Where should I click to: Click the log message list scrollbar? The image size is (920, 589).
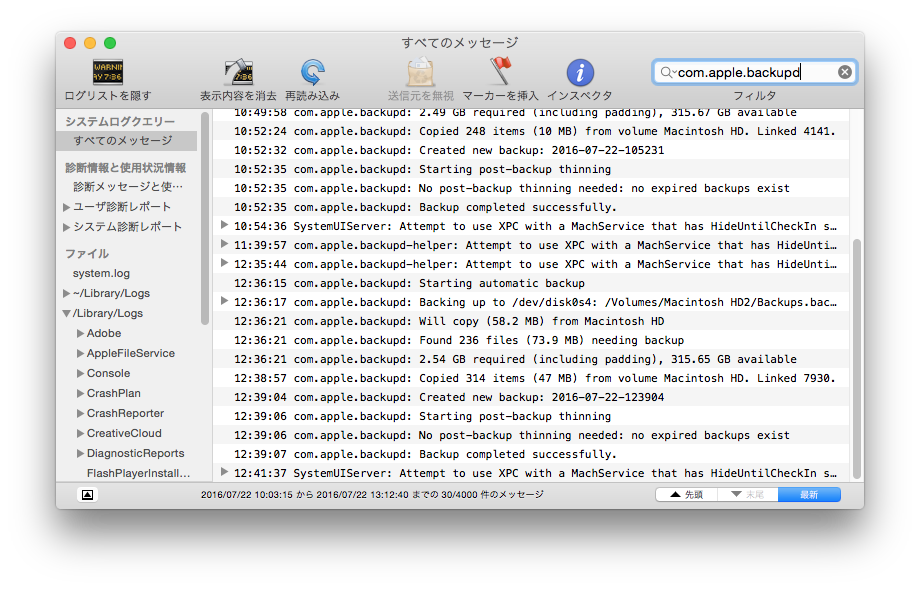click(857, 358)
